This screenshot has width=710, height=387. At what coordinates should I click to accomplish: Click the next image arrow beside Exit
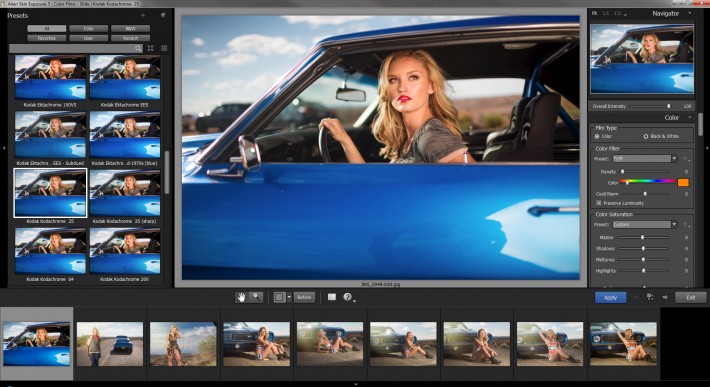[665, 297]
